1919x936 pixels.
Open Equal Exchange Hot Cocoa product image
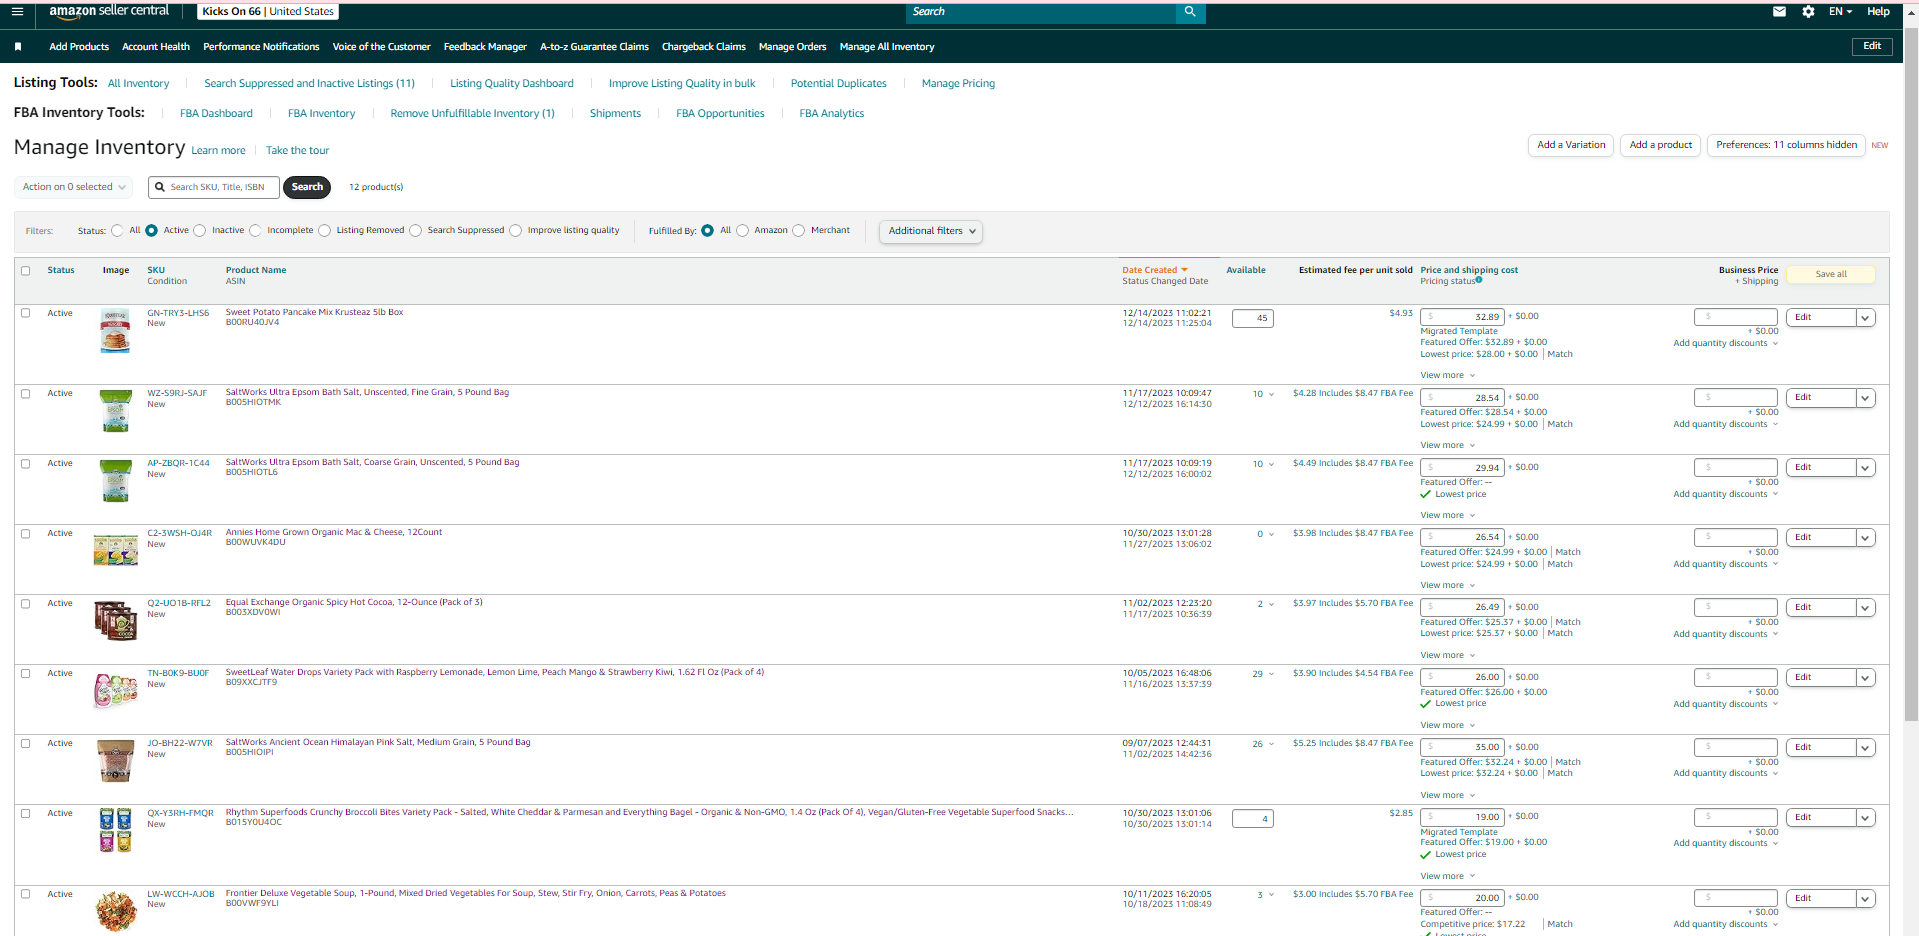click(116, 620)
